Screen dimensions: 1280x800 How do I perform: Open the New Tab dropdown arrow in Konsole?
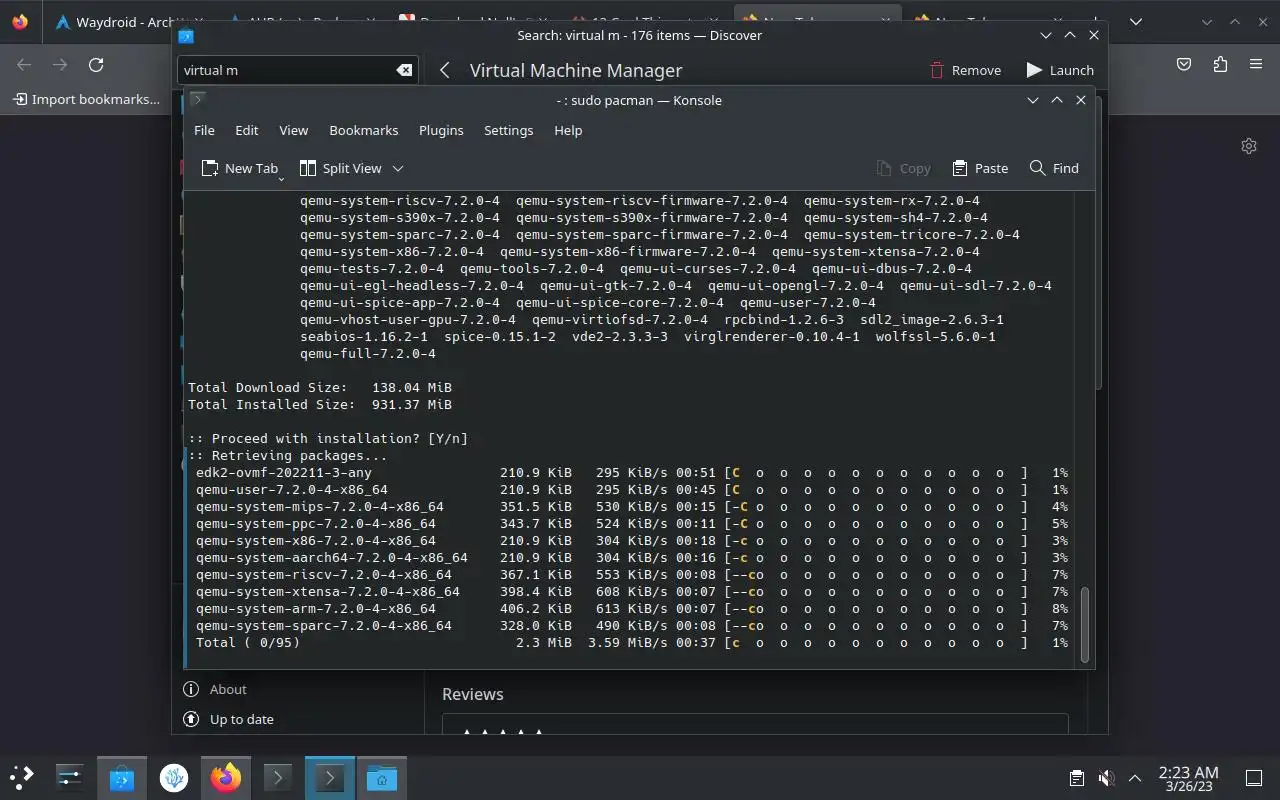pos(281,178)
